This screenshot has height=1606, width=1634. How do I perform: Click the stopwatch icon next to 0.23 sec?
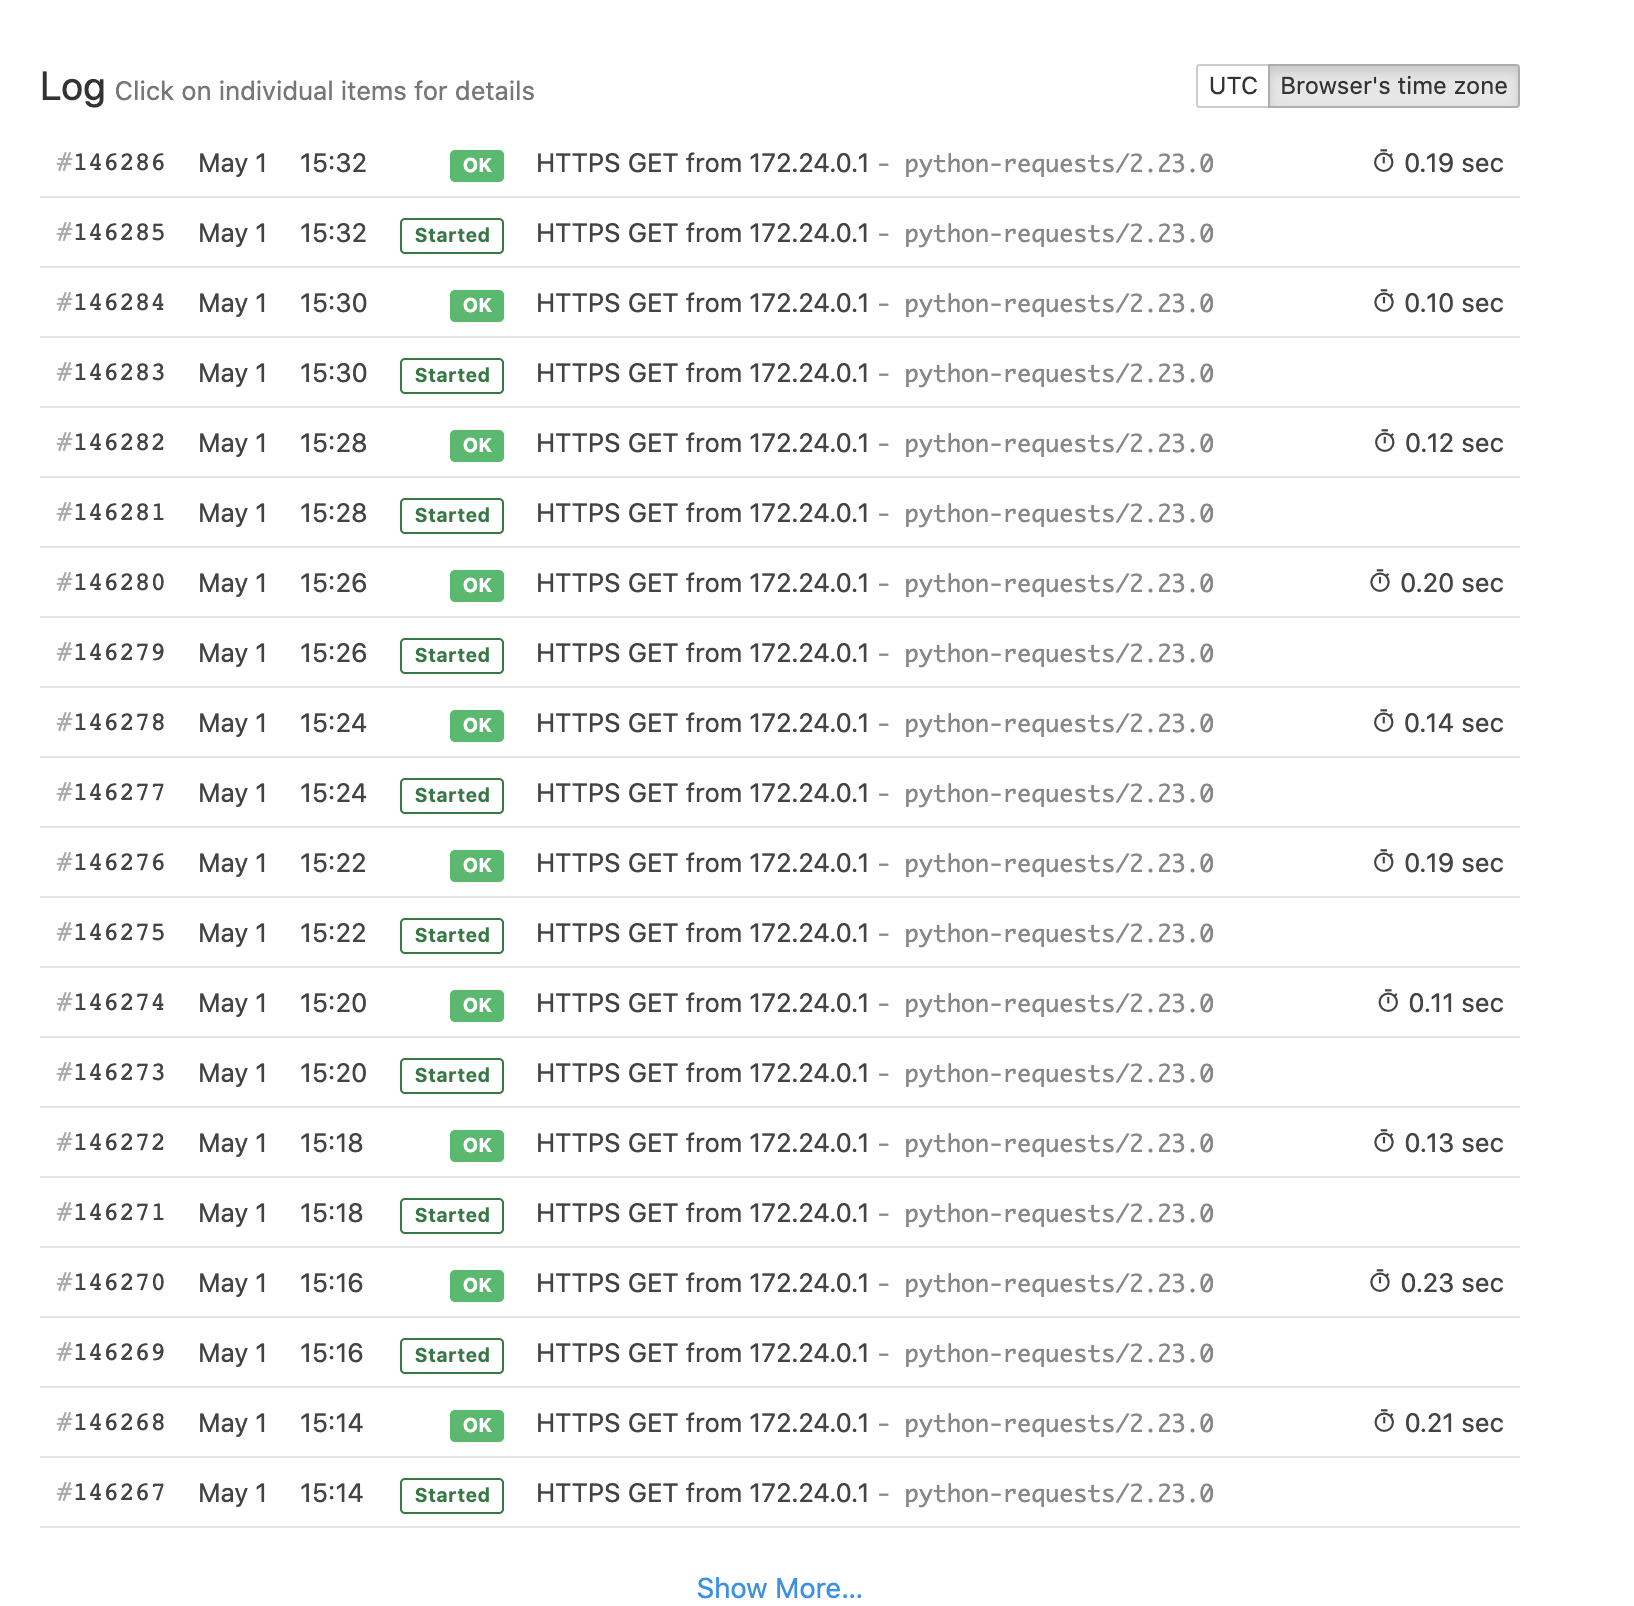tap(1383, 1283)
